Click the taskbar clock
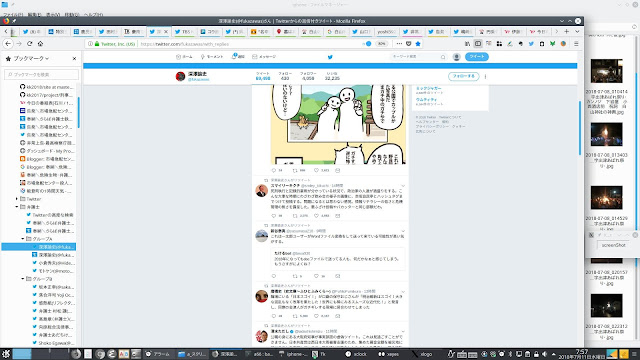 (x=582, y=354)
